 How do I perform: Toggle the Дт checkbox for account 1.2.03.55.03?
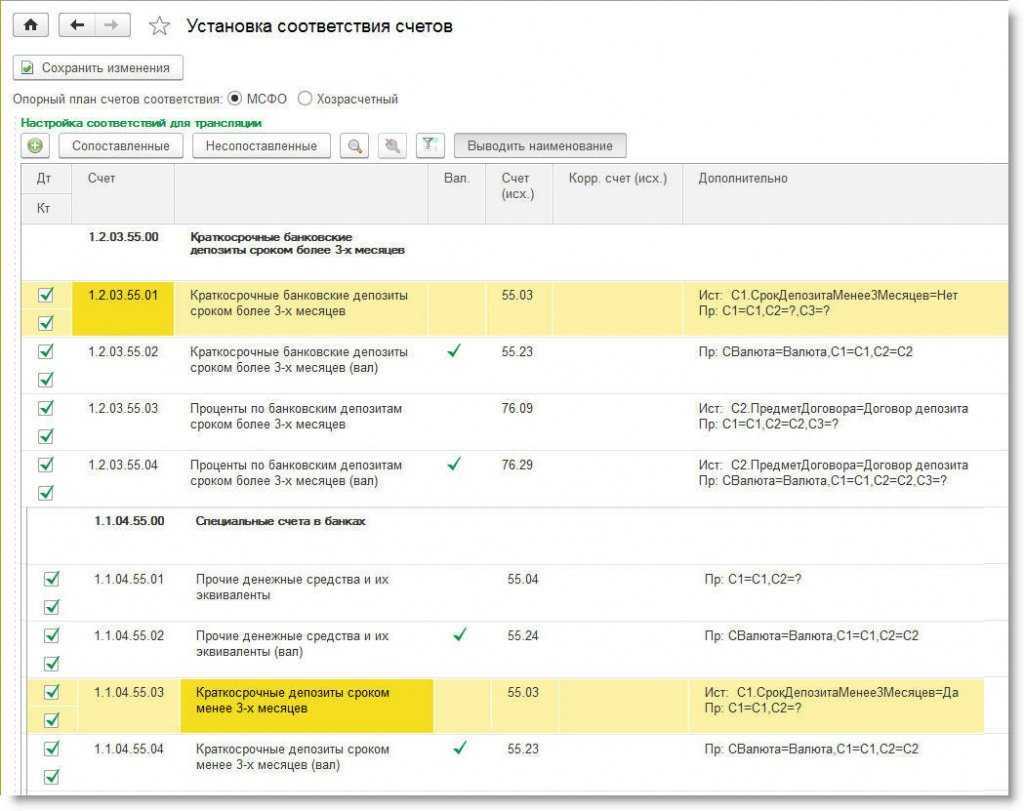coord(45,408)
